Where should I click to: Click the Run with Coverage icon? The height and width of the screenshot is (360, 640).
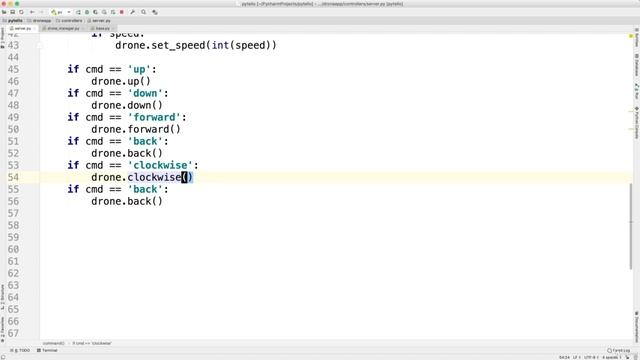coord(96,12)
